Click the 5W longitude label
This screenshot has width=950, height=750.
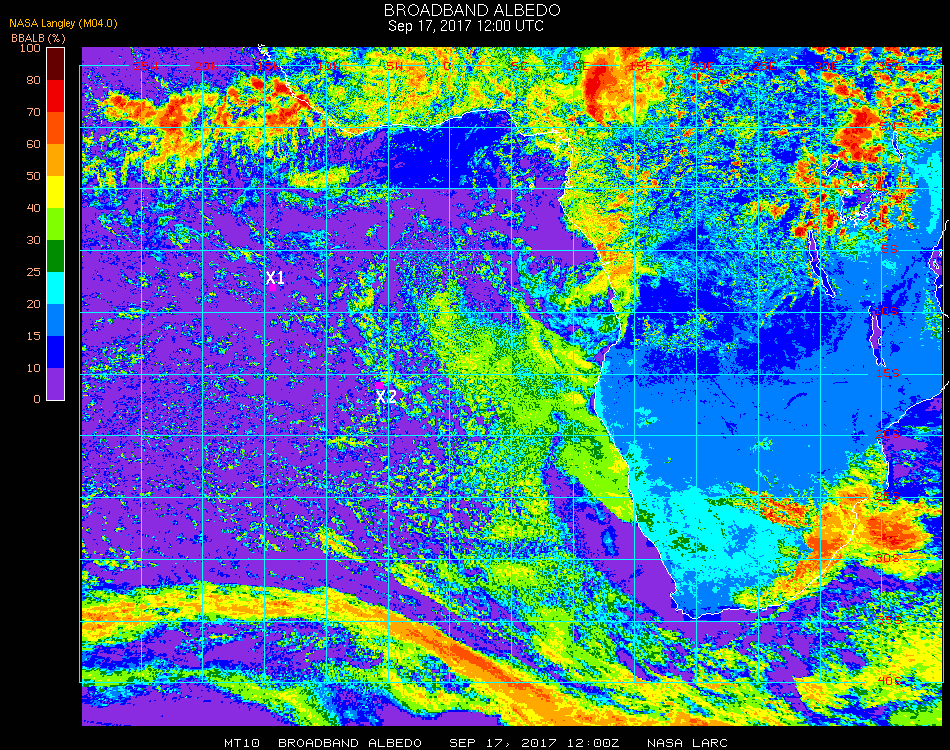click(x=394, y=66)
